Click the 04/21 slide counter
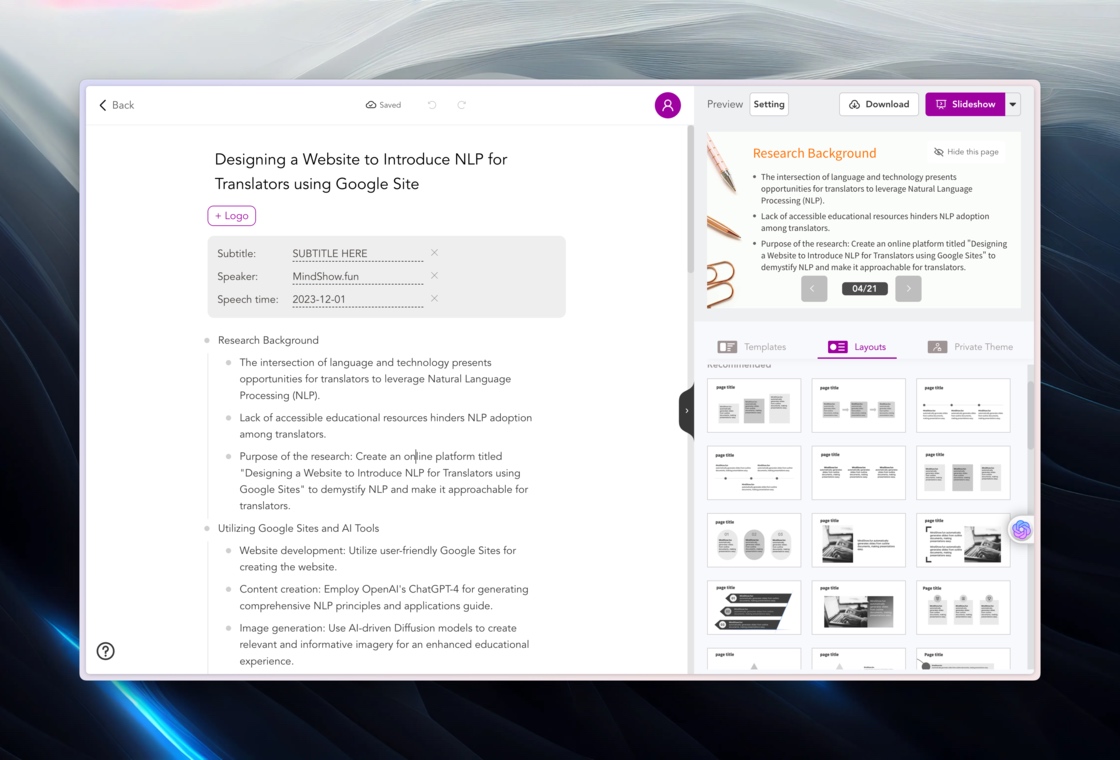1120x760 pixels. pyautogui.click(x=864, y=289)
